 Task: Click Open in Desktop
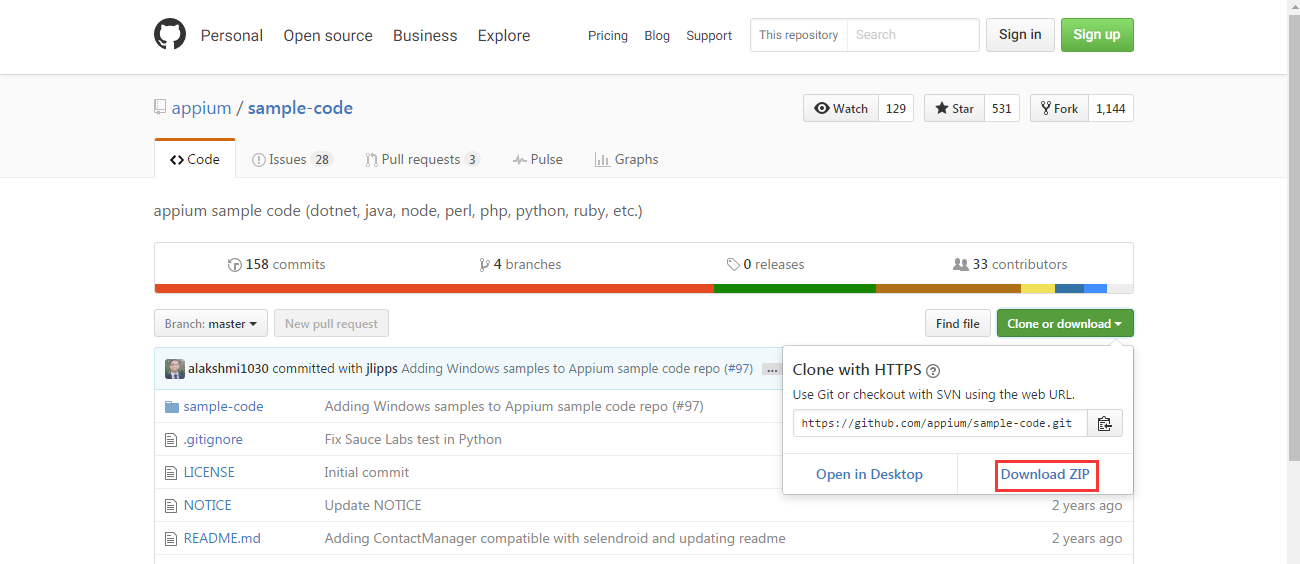point(869,474)
